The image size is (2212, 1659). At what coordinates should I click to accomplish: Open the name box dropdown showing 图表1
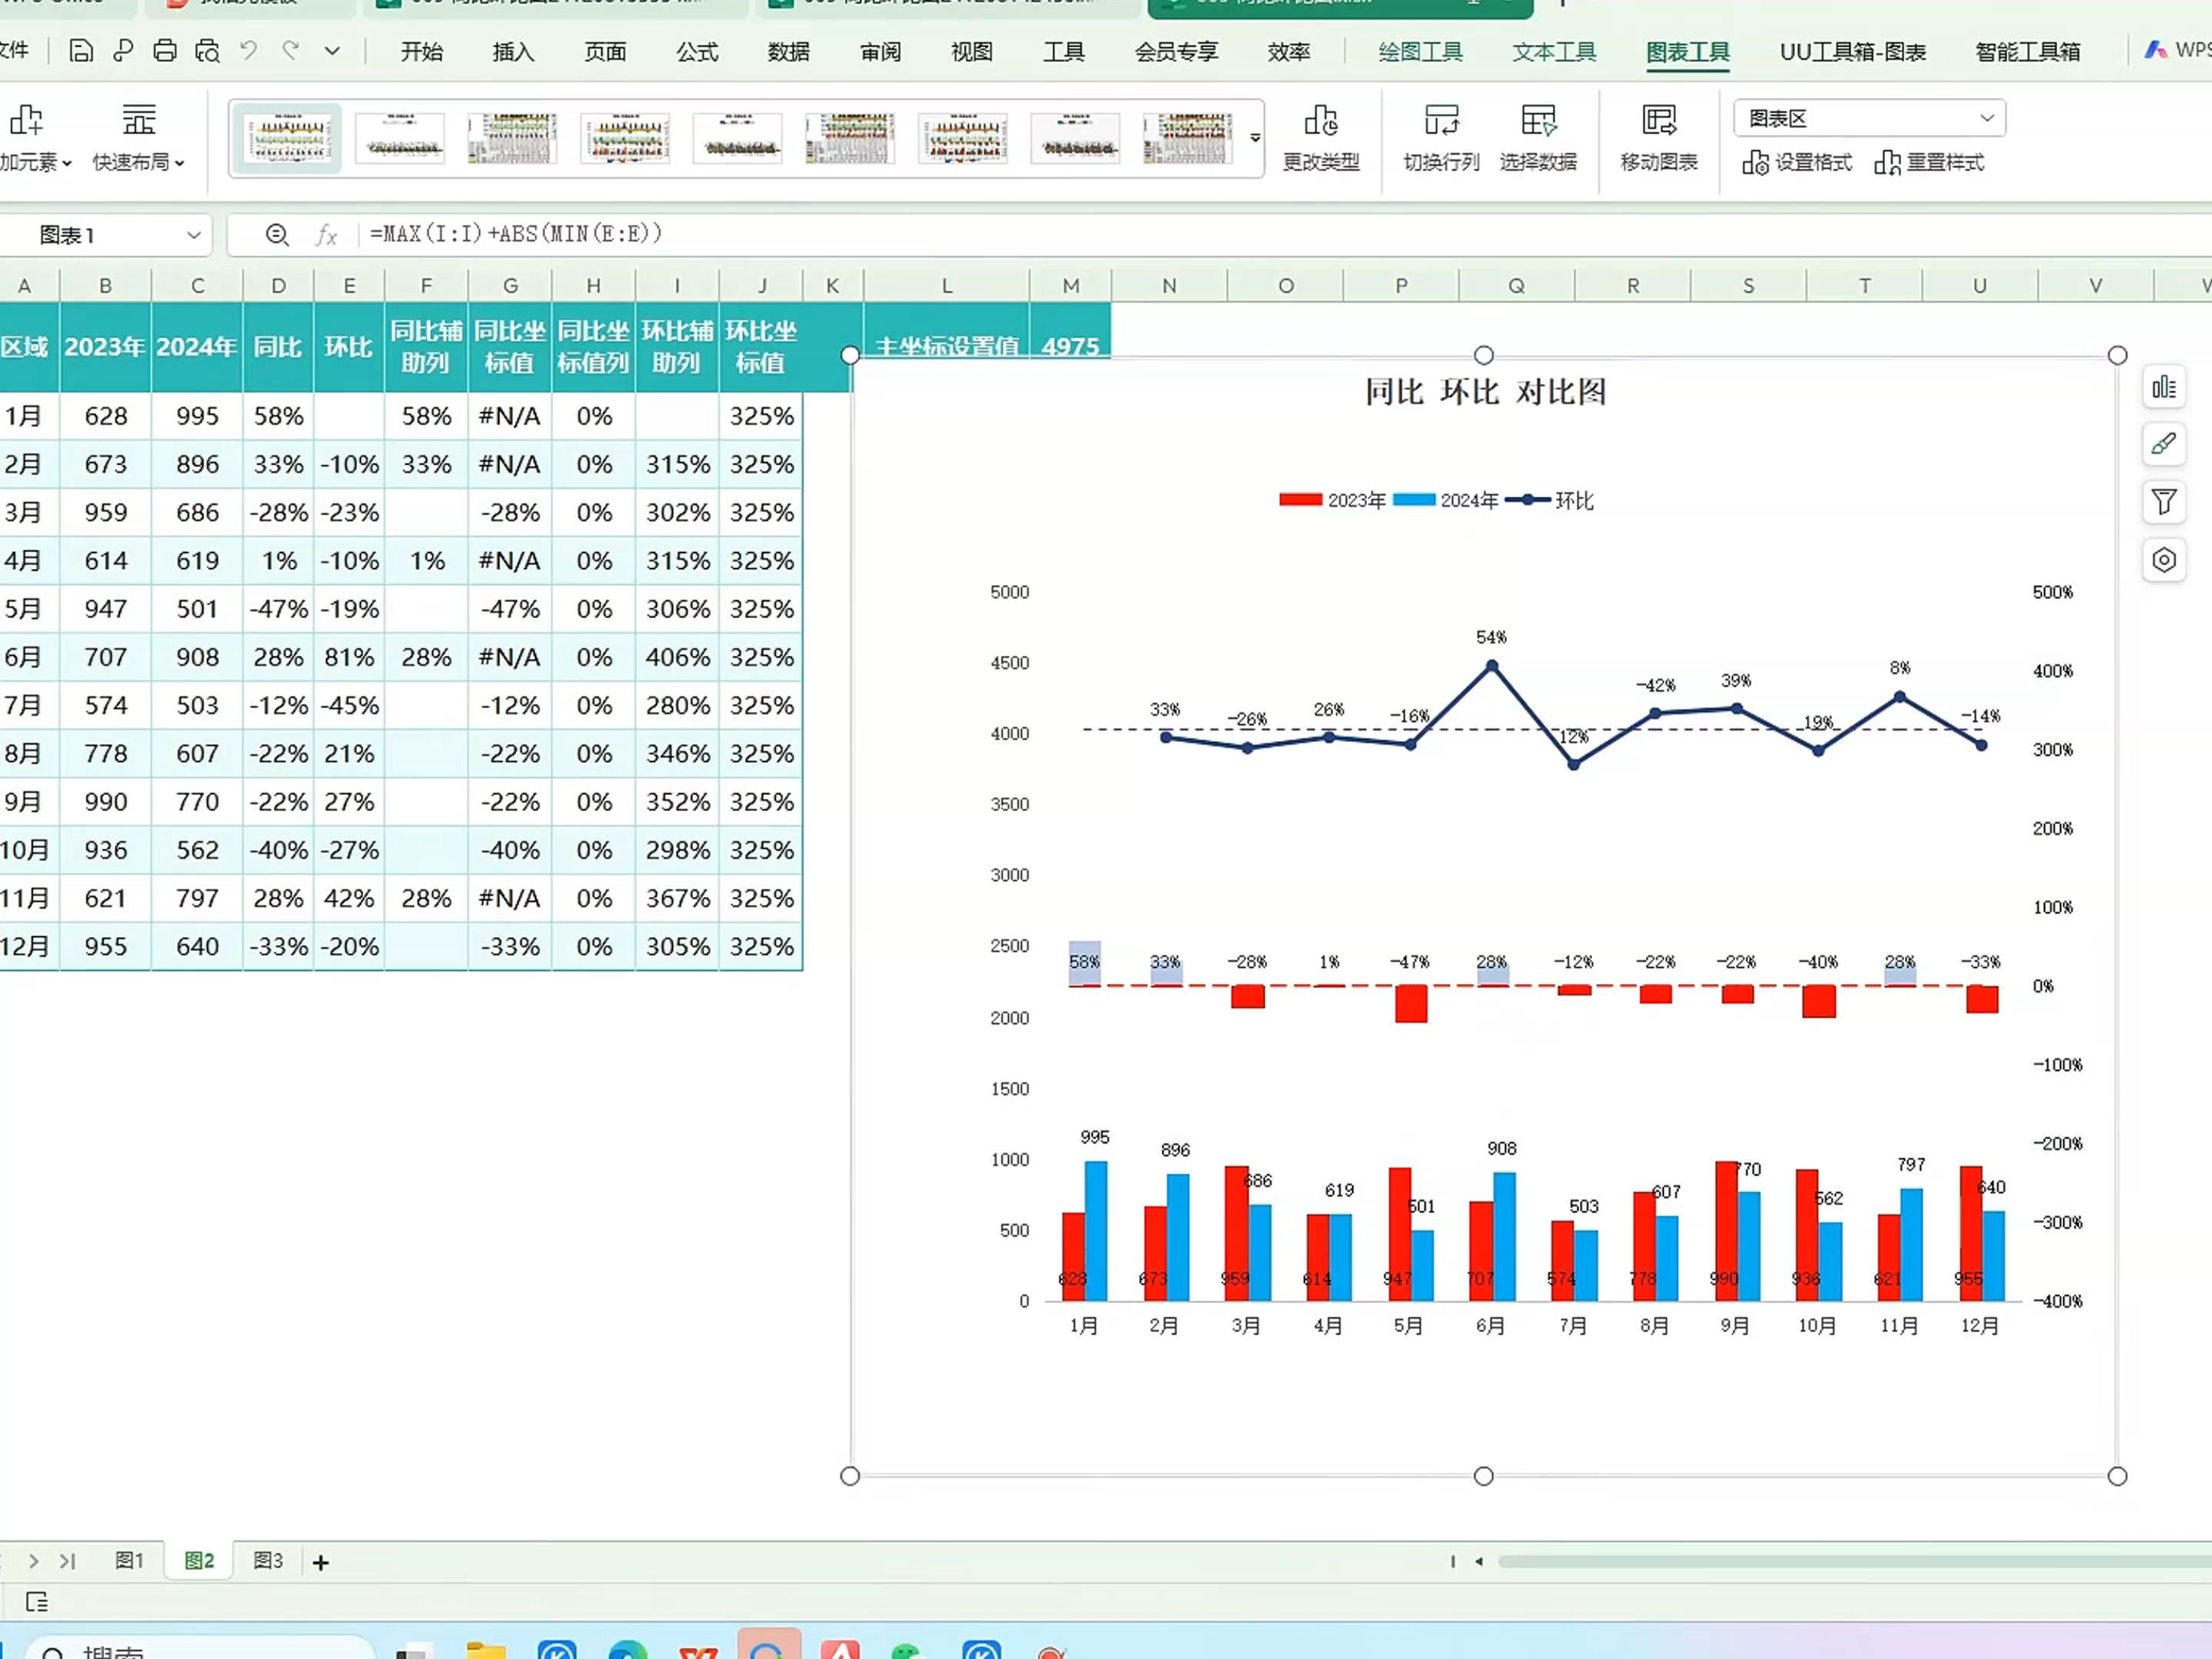194,235
